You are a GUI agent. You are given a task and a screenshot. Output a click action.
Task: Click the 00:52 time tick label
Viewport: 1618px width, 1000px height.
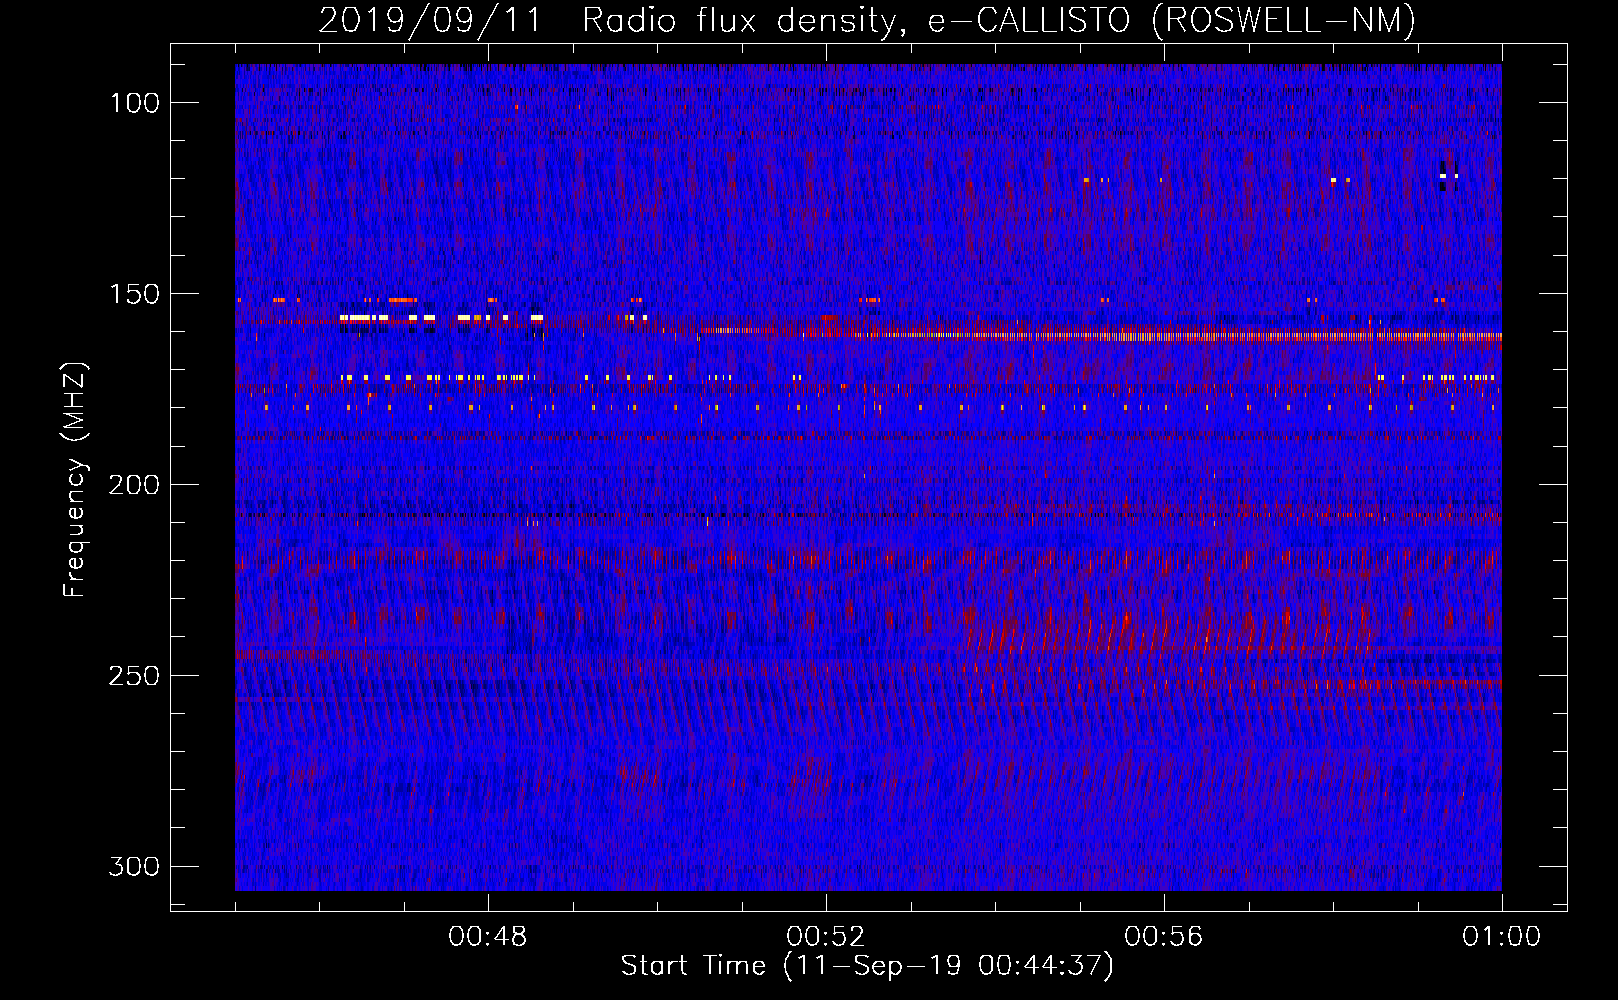826,937
